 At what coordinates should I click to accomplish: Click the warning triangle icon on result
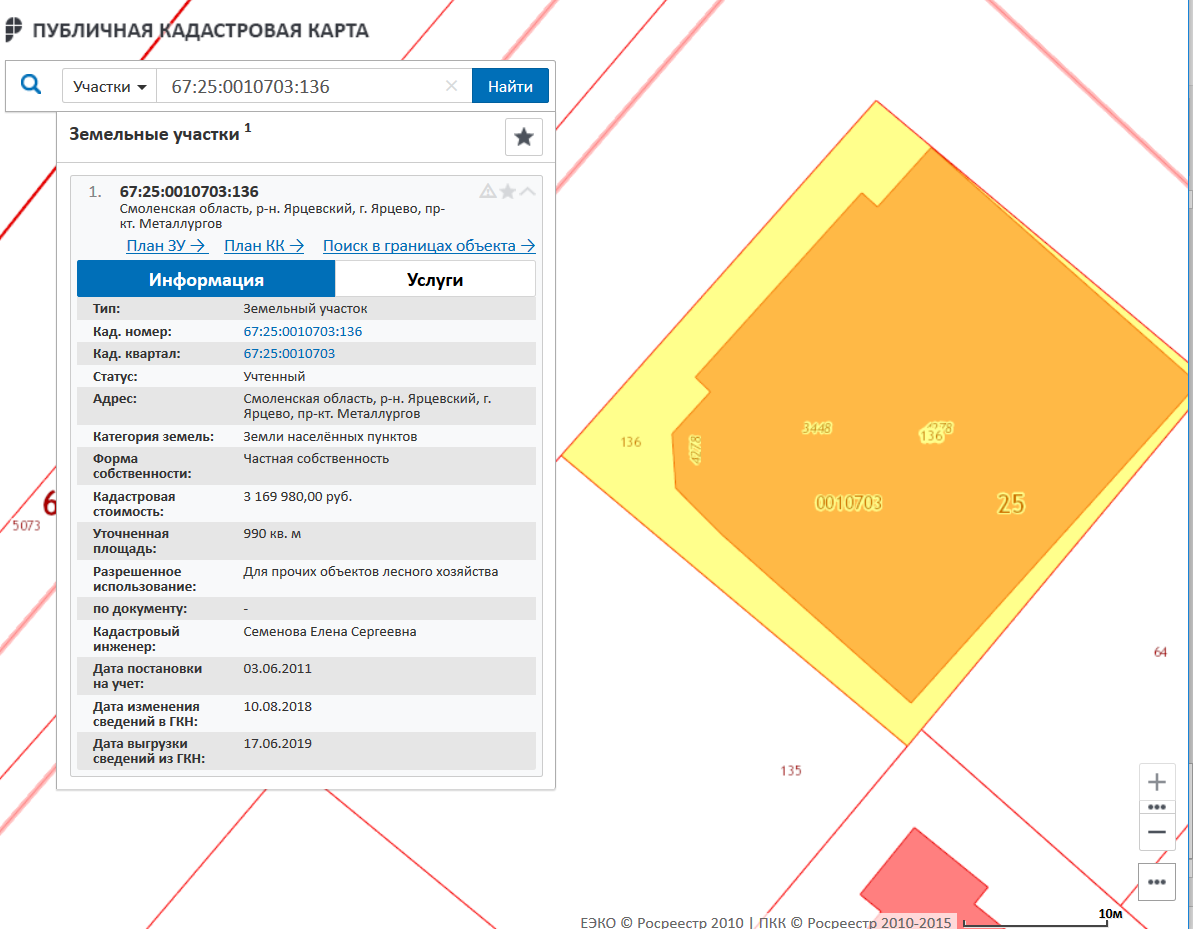click(487, 191)
